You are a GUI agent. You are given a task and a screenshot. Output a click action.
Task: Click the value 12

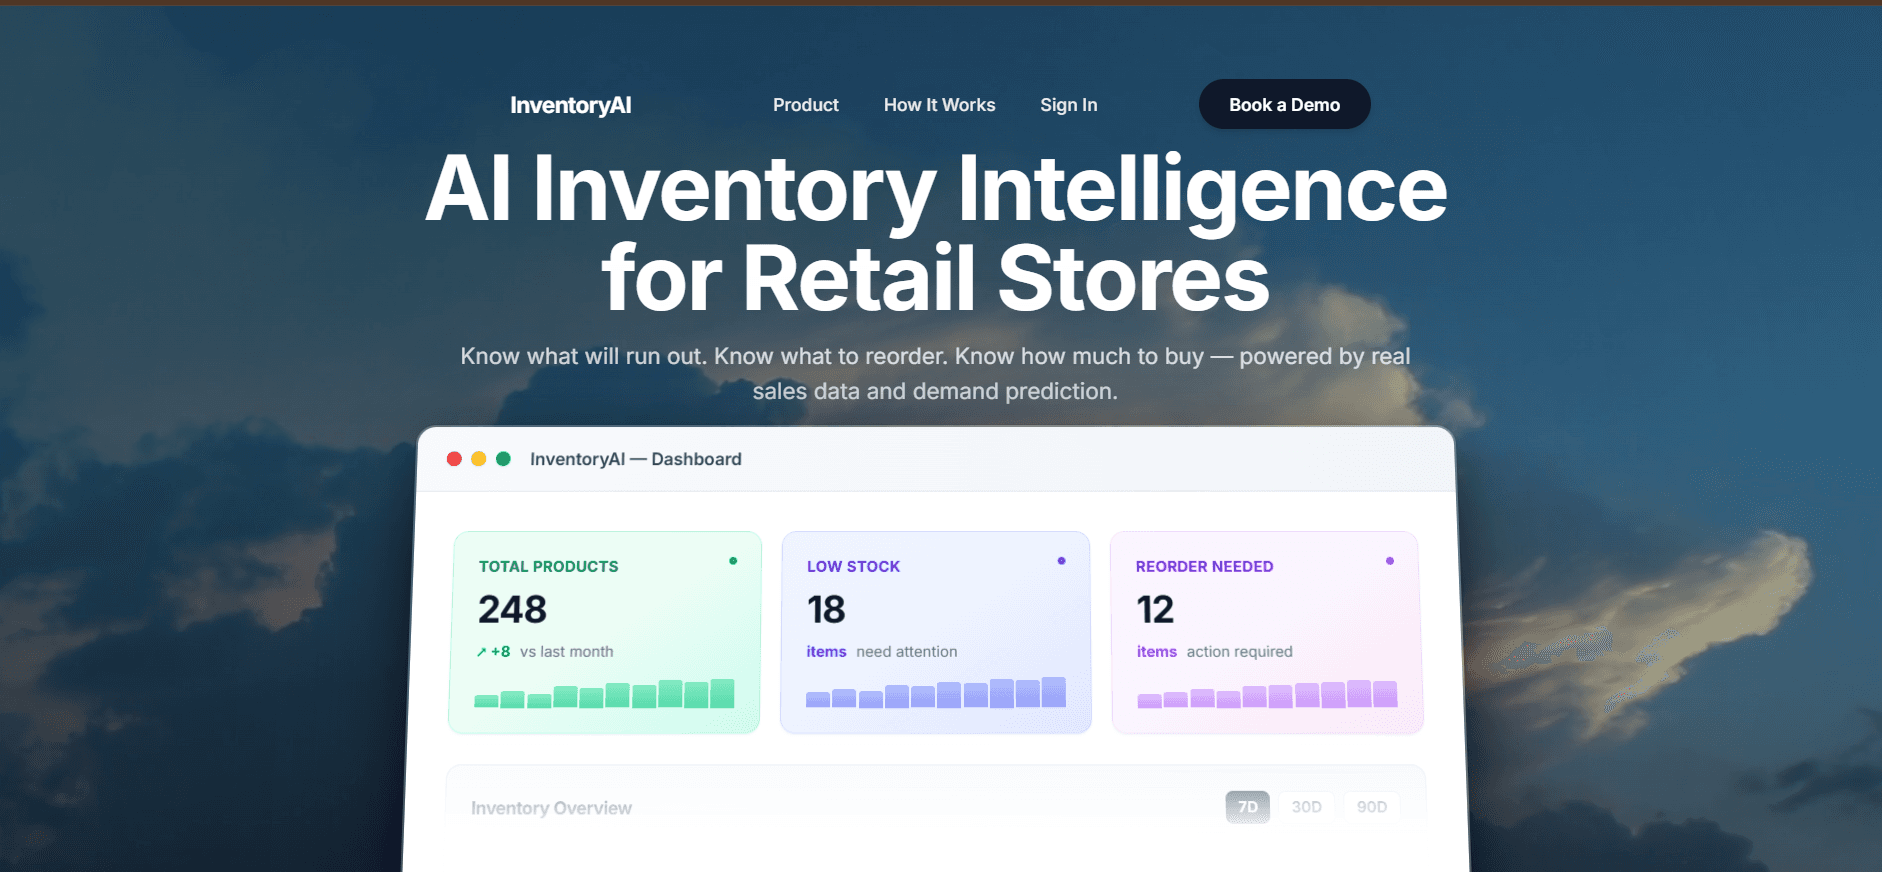click(x=1155, y=610)
